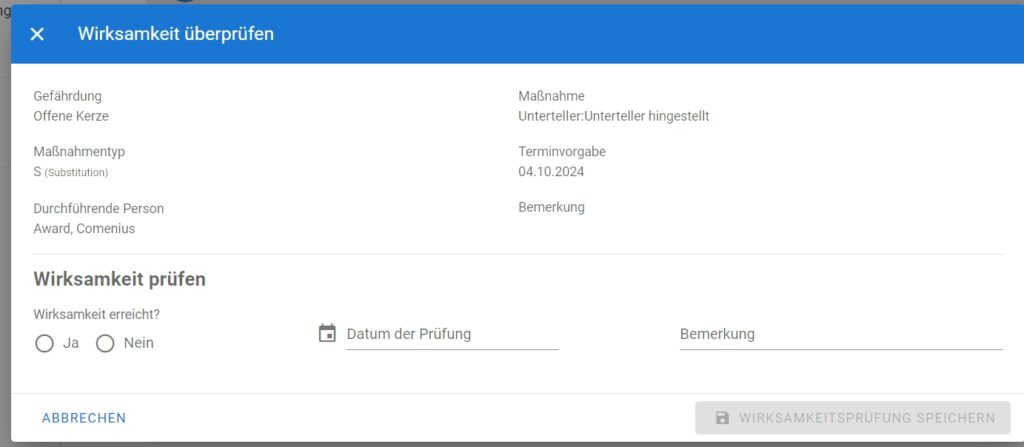Click the Offene Kerze hazard value

(71, 116)
